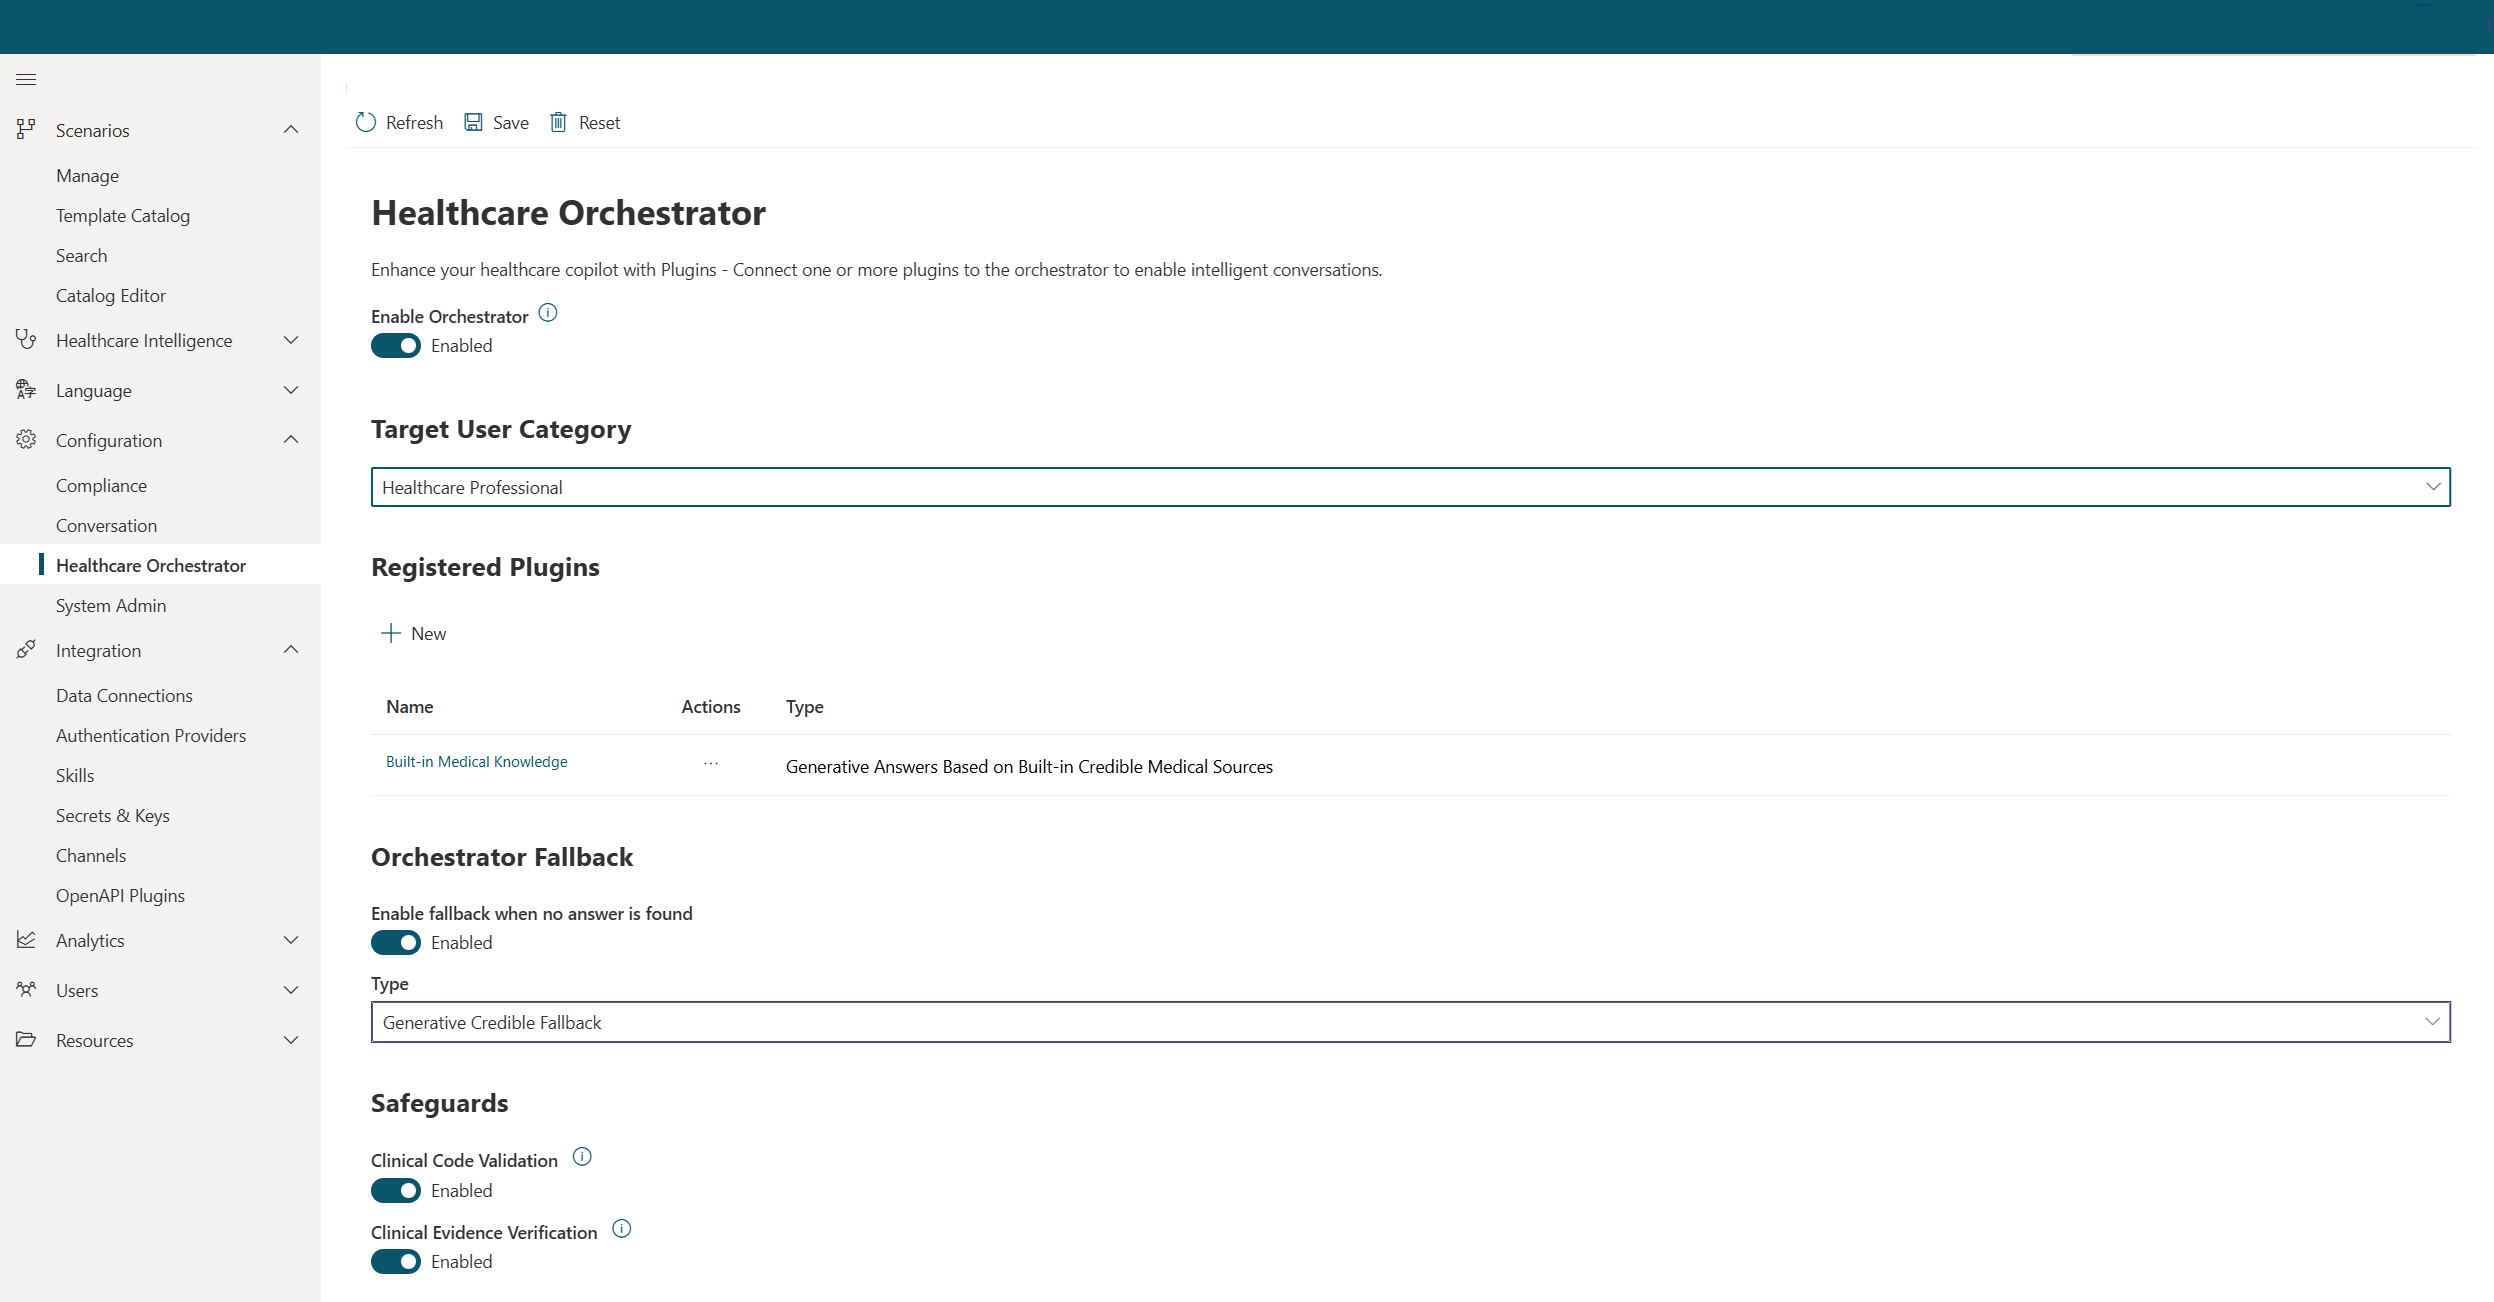Click the Configuration gear icon in sidebar

coord(26,440)
